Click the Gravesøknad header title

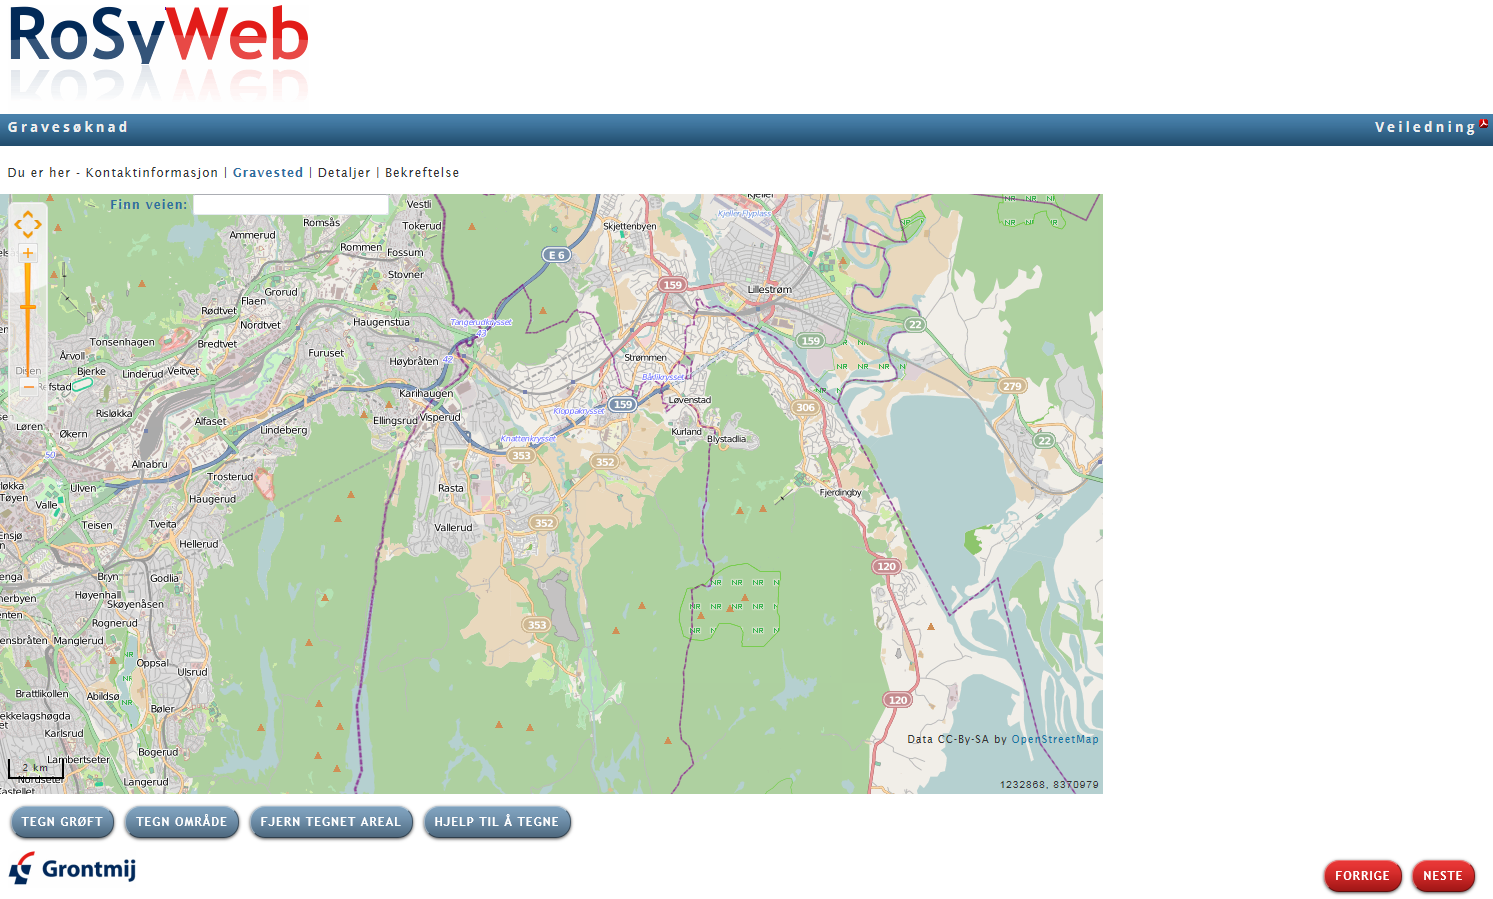tap(68, 127)
